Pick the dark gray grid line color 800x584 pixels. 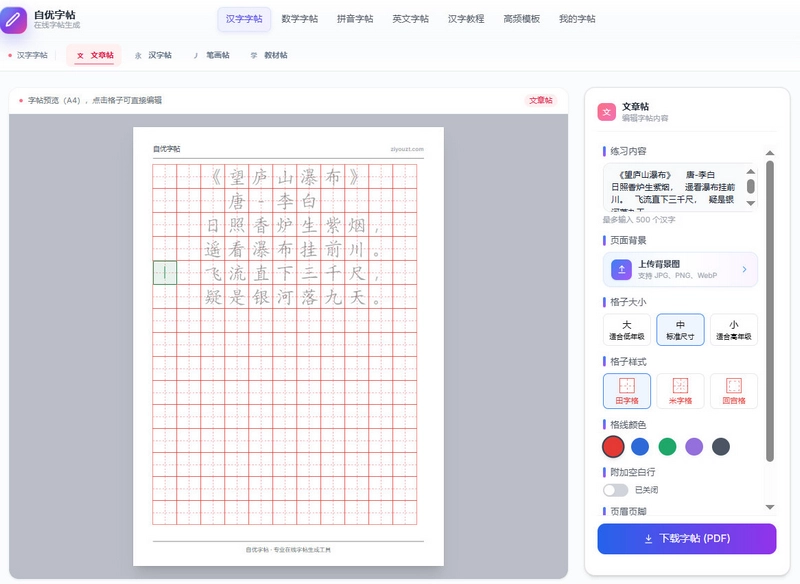[x=721, y=447]
